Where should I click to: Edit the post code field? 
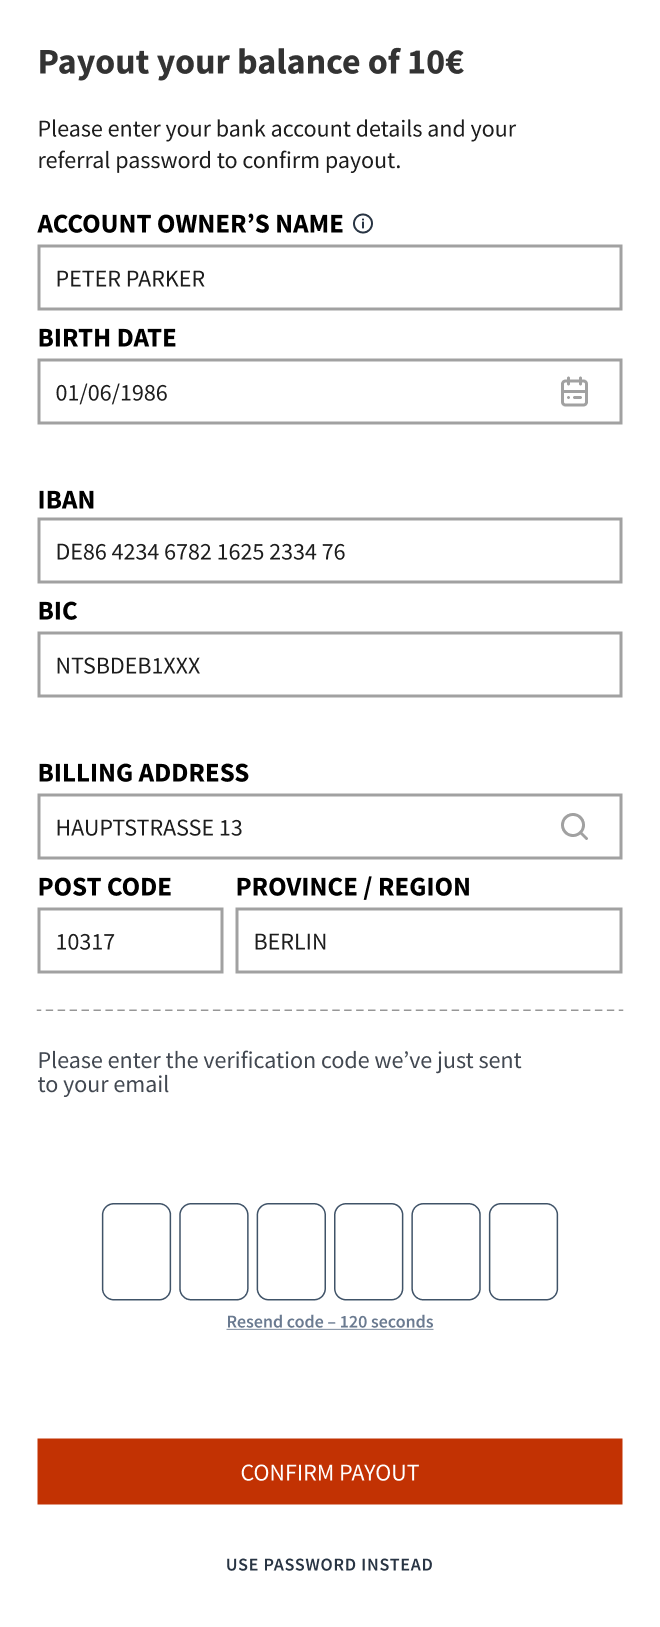(130, 941)
